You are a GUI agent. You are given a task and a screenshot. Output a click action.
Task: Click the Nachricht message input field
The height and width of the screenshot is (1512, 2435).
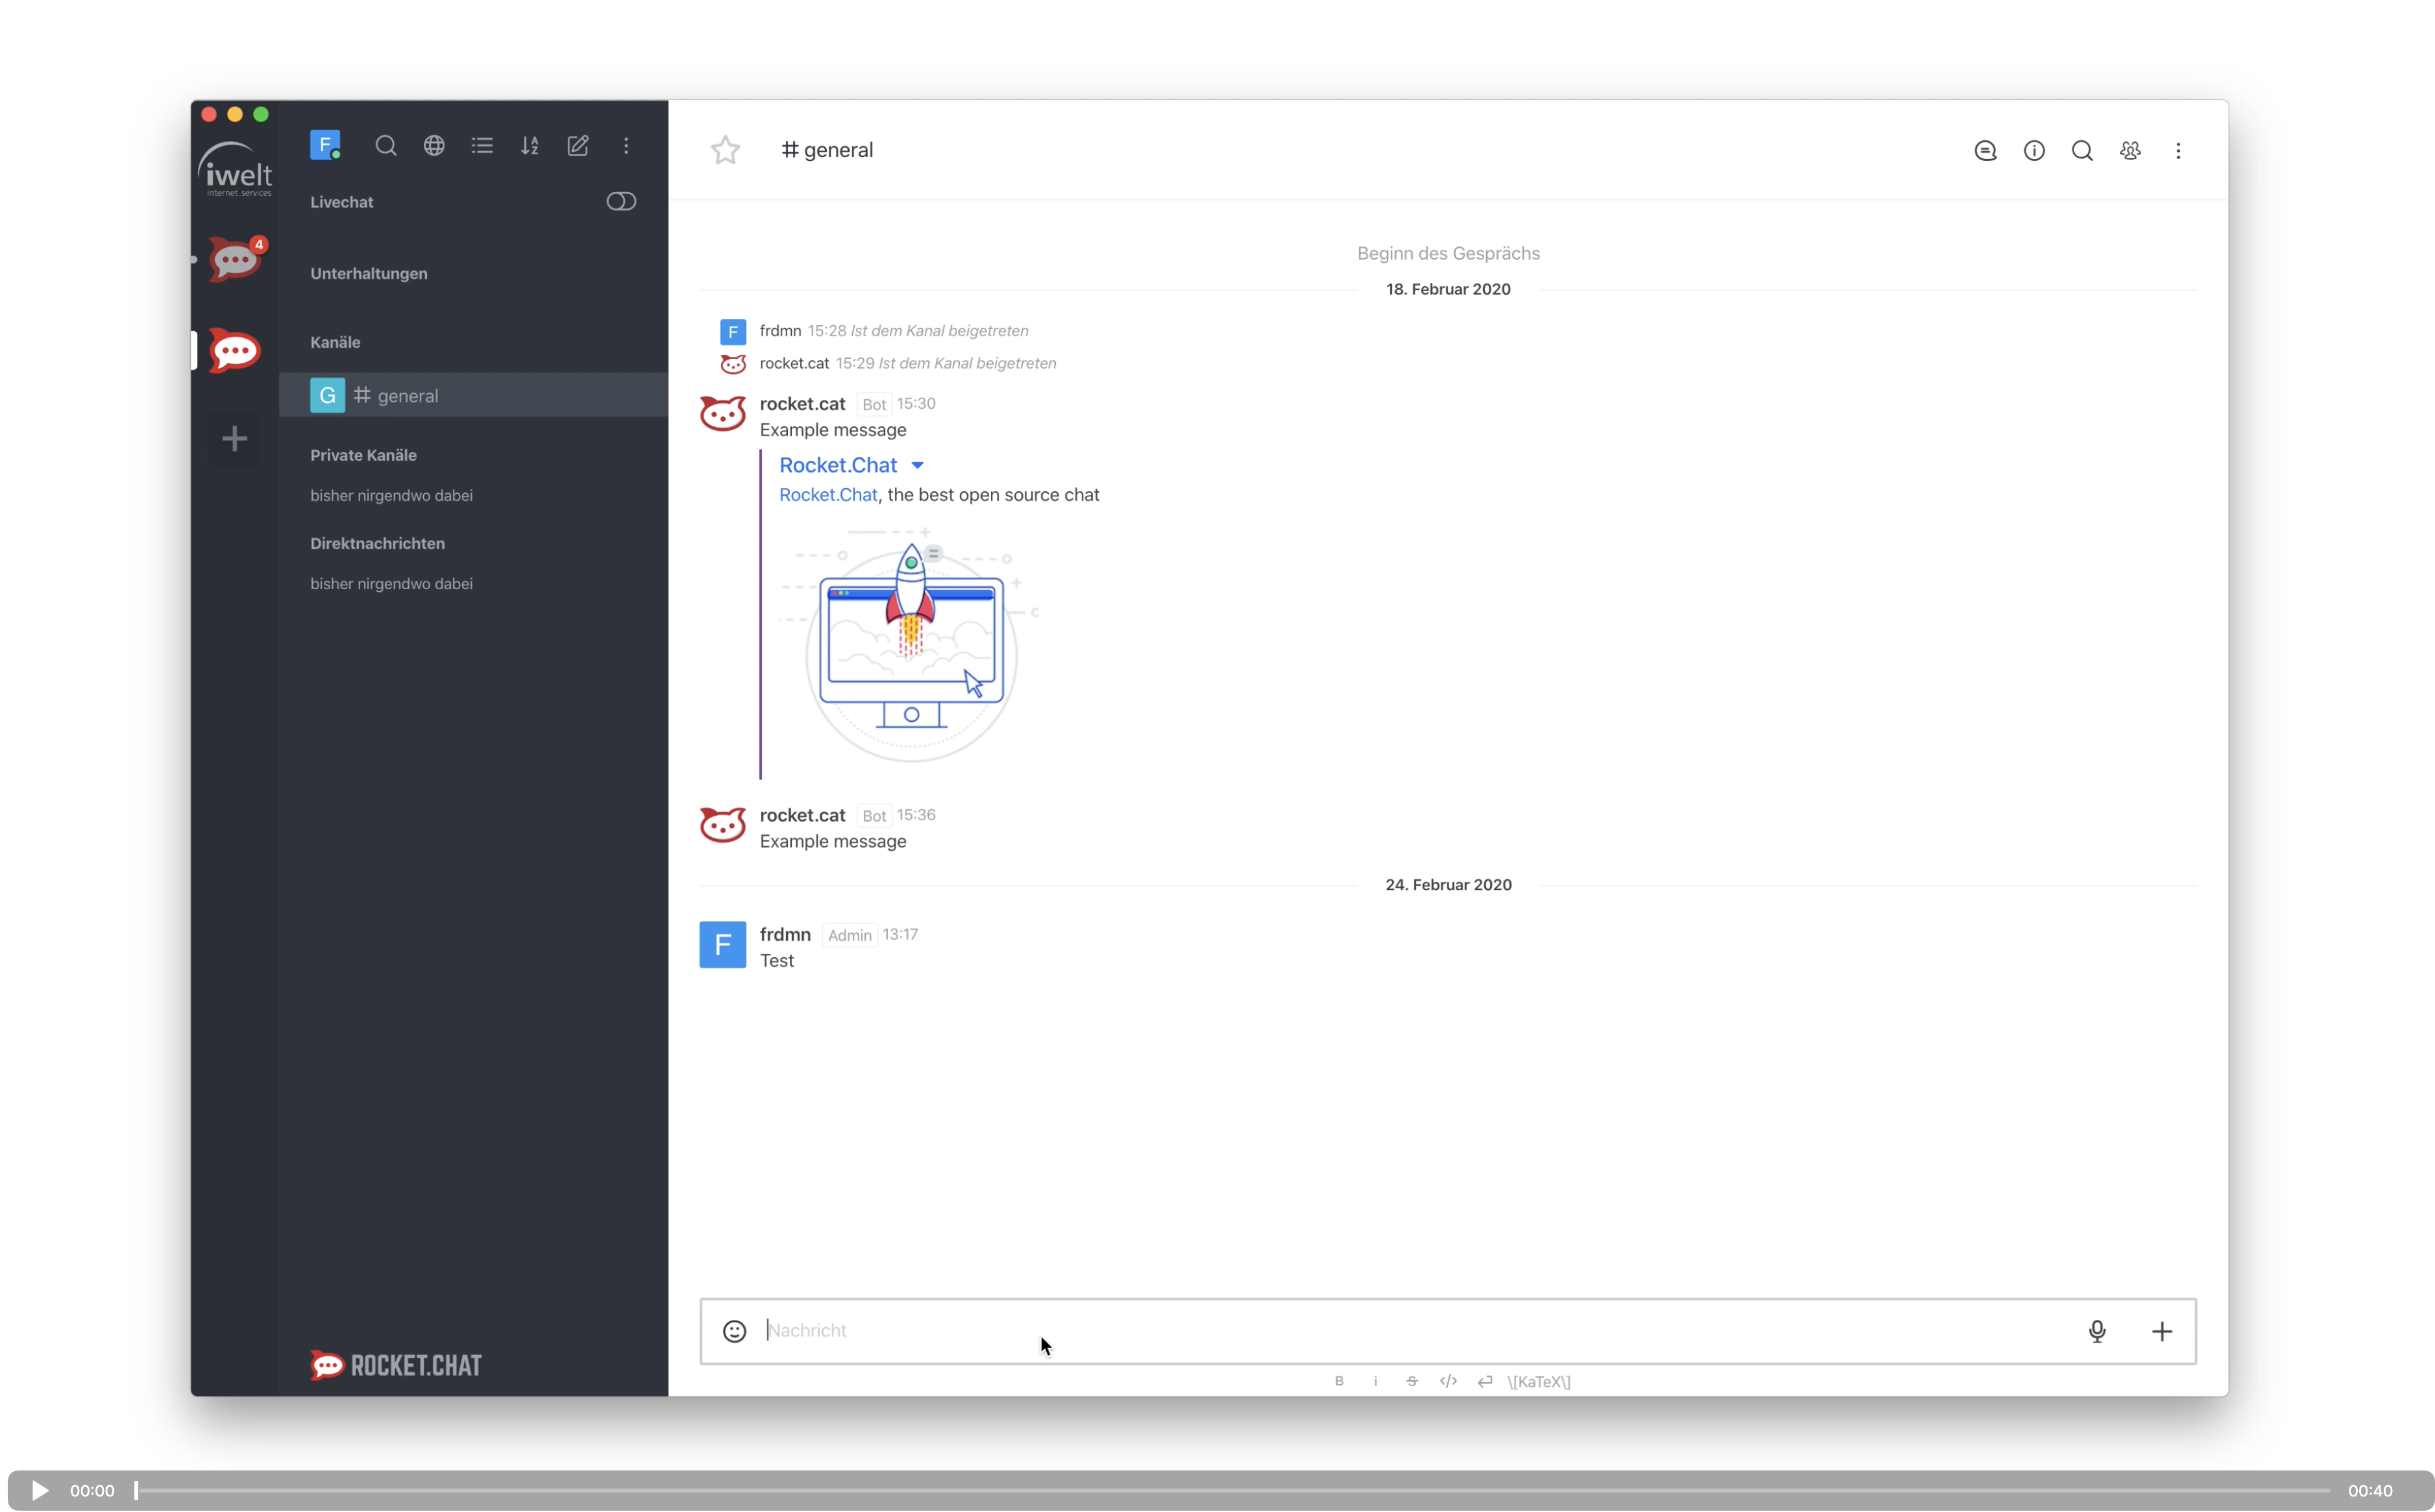tap(1200, 1331)
